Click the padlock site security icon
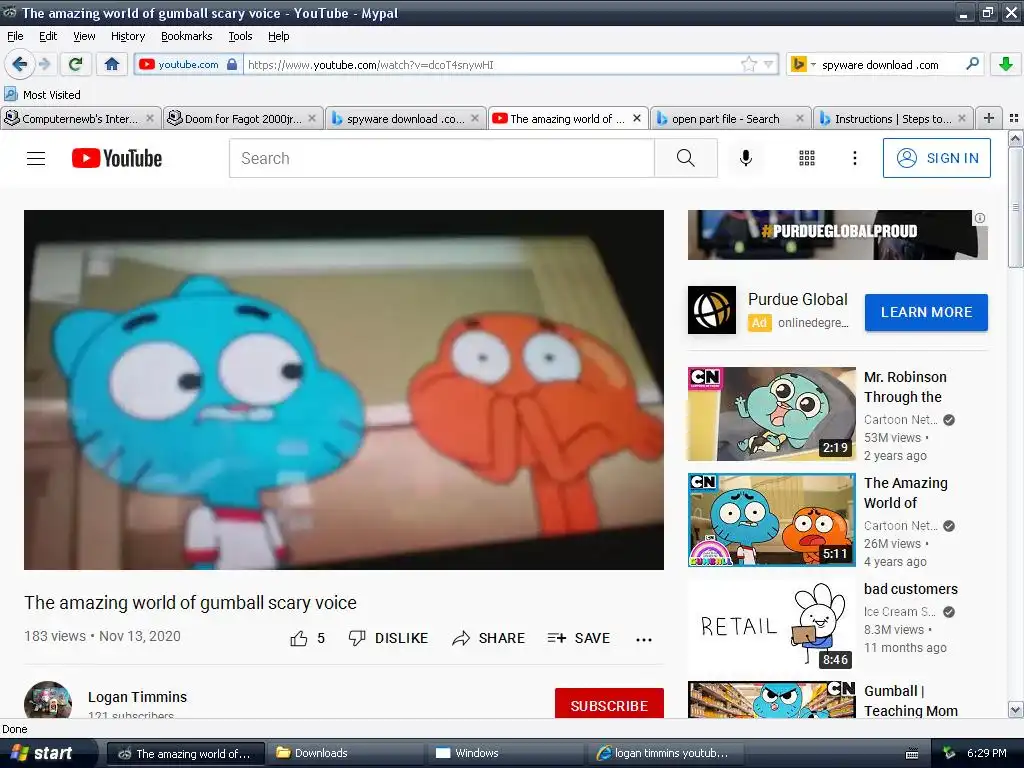1024x768 pixels. pyautogui.click(x=232, y=64)
